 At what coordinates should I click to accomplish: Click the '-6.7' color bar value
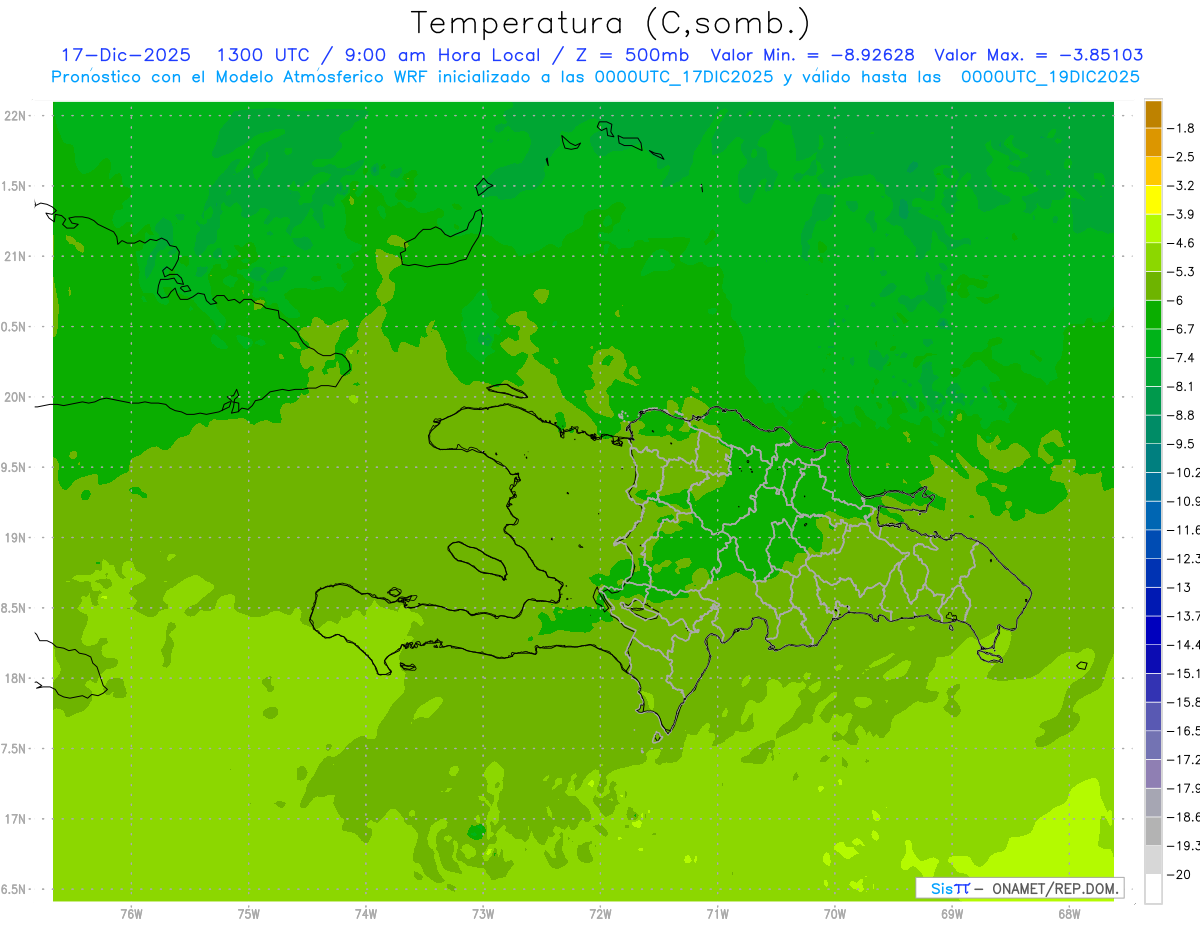(x=1181, y=329)
